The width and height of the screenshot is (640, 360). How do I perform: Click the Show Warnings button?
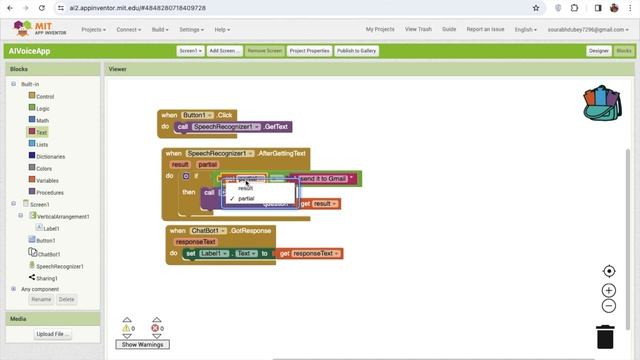click(142, 344)
